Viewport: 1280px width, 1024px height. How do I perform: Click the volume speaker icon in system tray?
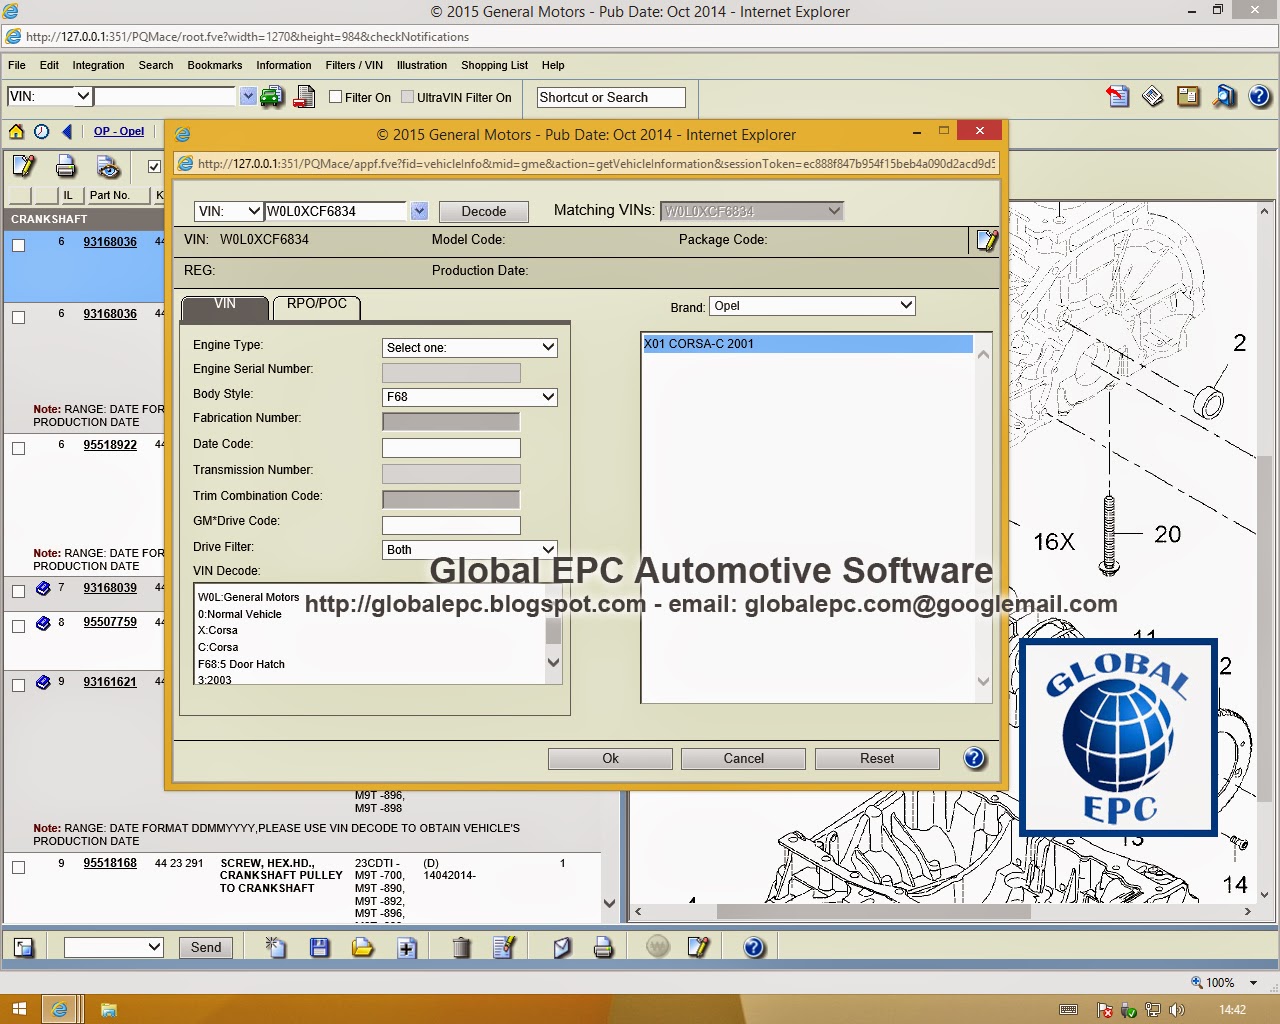[1178, 1010]
